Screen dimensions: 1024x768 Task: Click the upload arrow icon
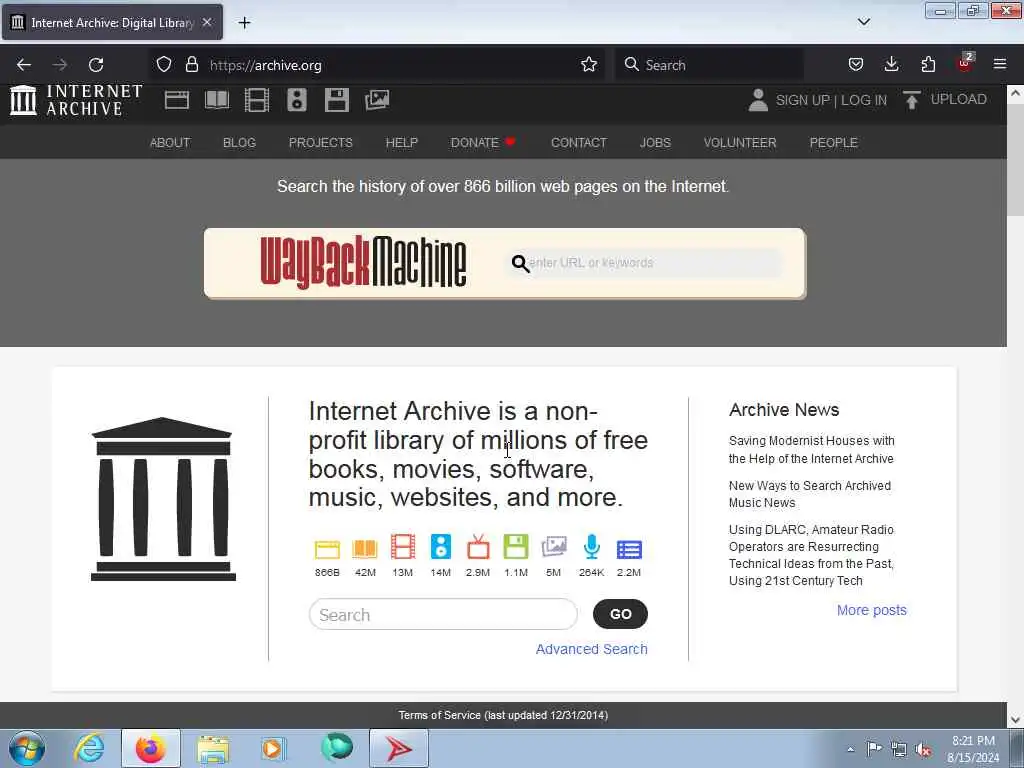pos(912,100)
